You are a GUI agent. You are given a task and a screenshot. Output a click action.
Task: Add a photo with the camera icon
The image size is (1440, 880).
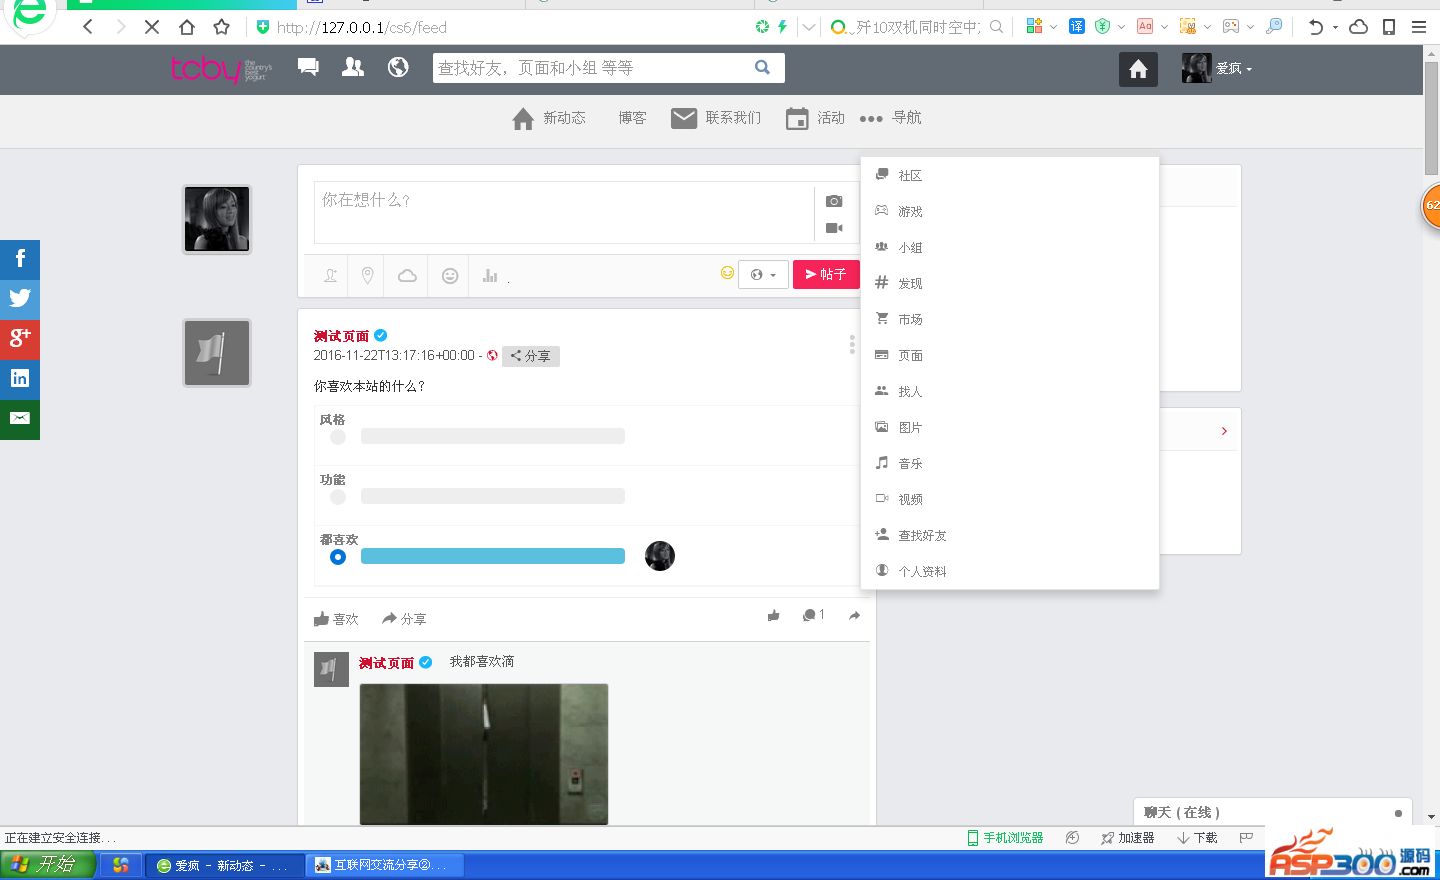pos(834,201)
